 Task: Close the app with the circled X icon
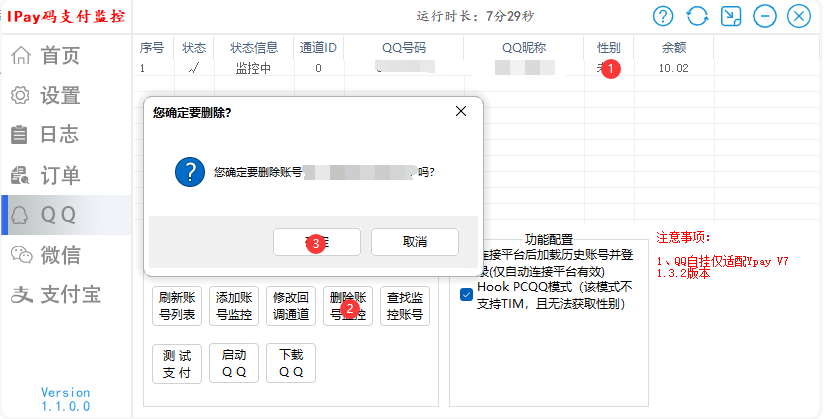[799, 16]
